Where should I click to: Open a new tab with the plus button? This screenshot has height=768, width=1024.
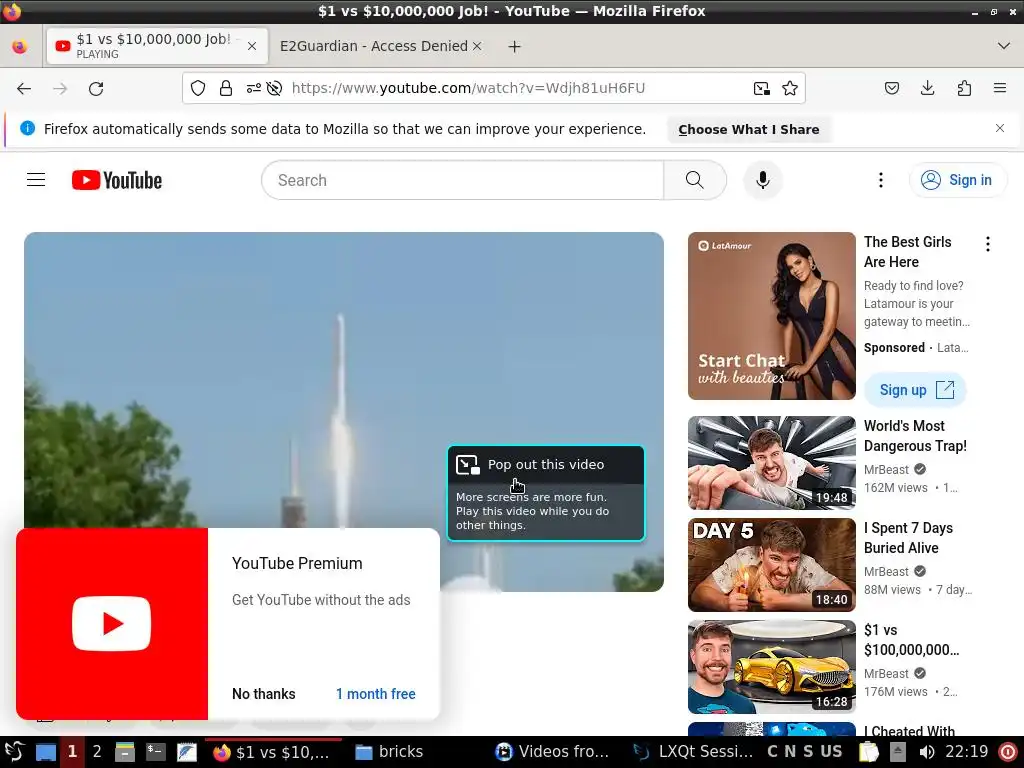tap(515, 46)
